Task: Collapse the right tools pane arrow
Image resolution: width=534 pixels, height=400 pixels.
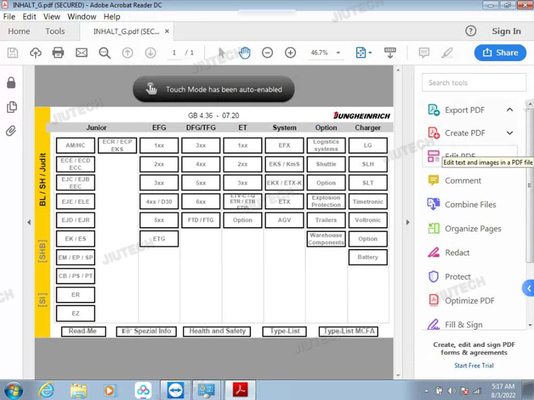Action: click(408, 222)
